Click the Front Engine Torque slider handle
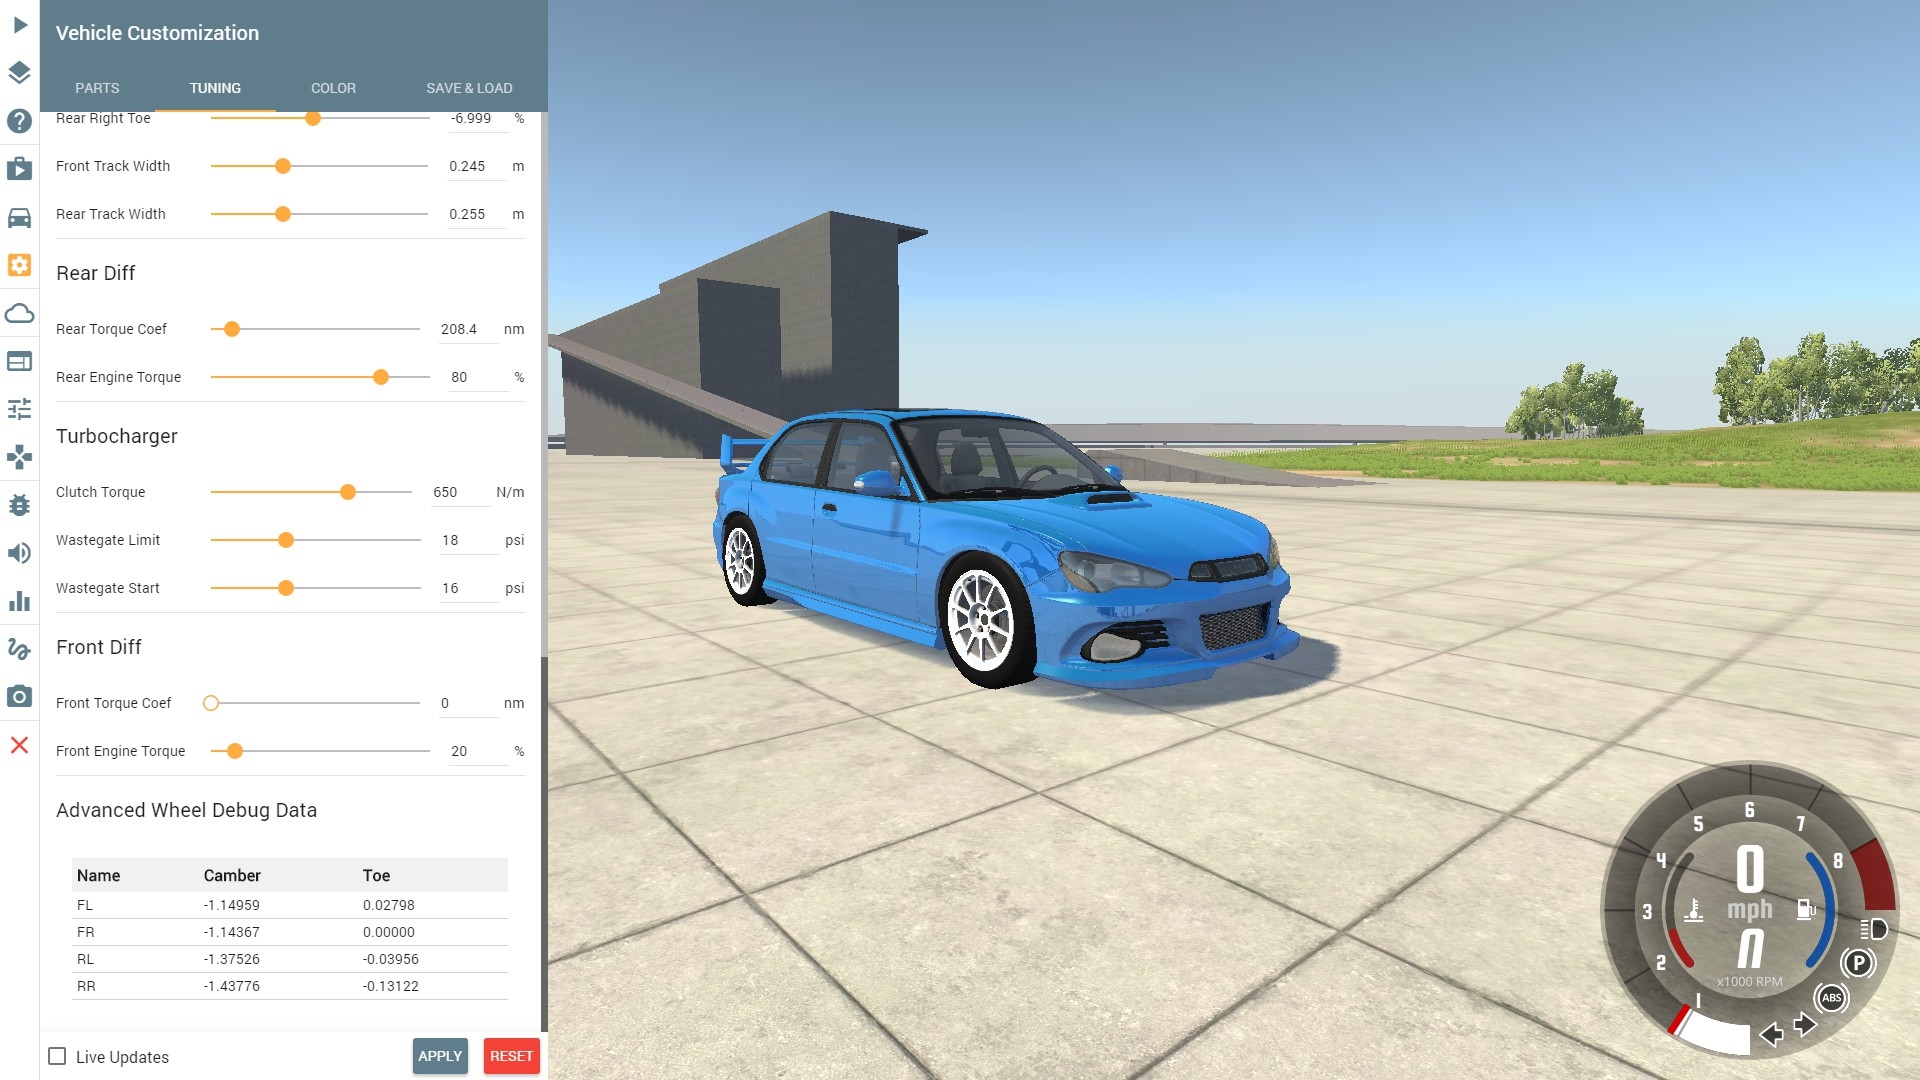 [235, 751]
